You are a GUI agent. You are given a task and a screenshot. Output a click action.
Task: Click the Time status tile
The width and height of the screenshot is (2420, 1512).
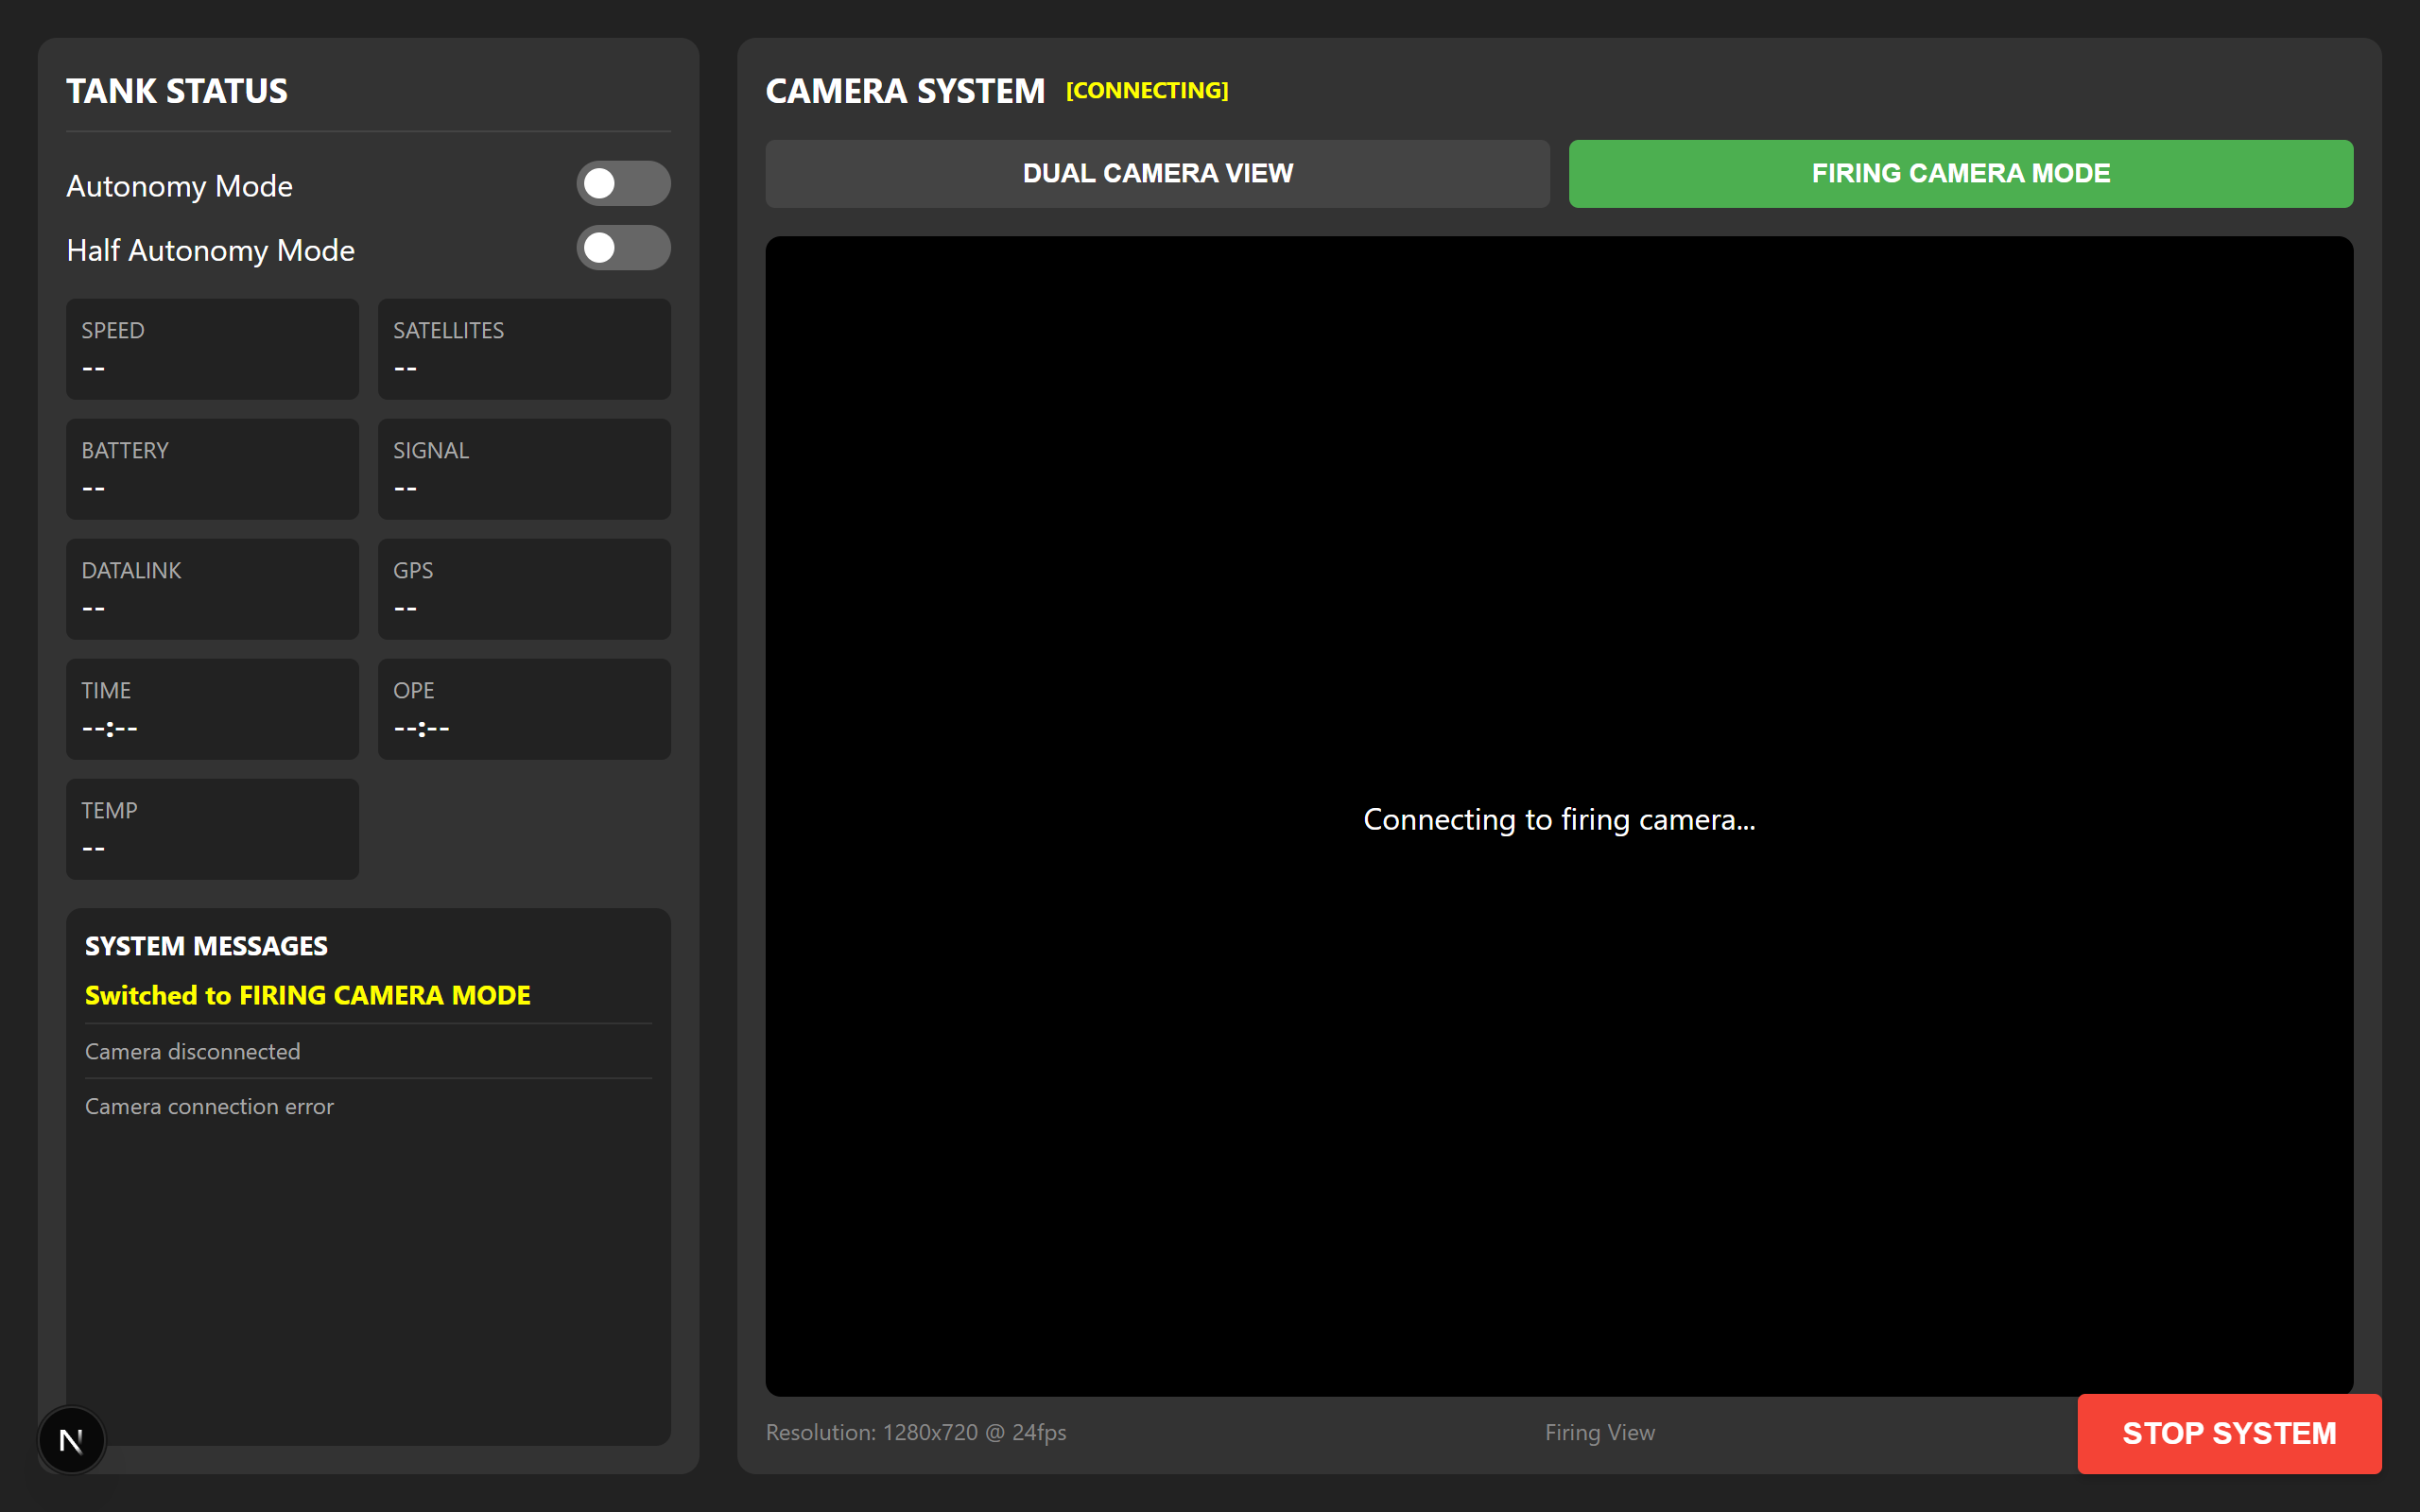click(212, 709)
